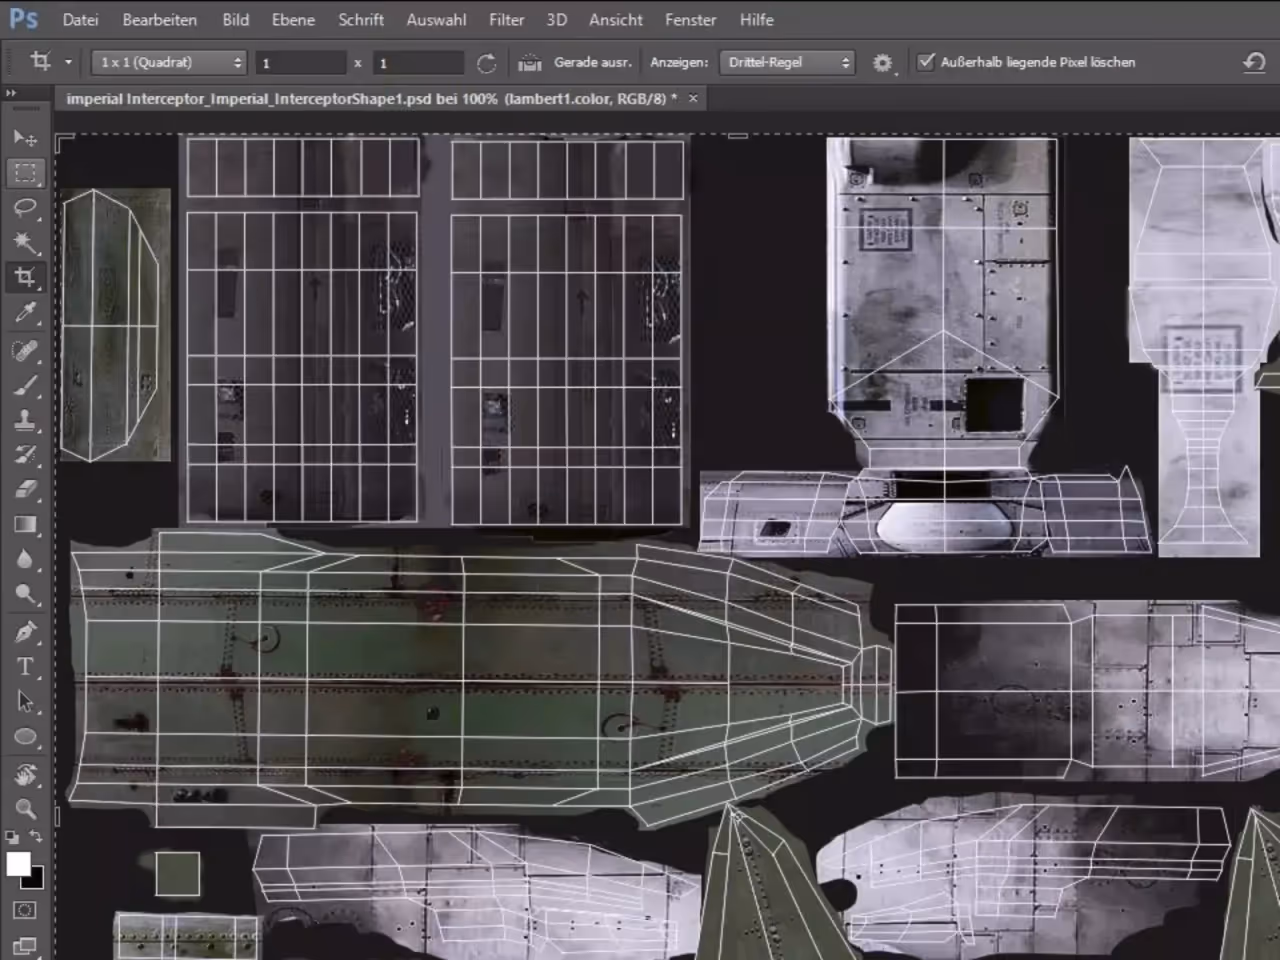Viewport: 1280px width, 960px height.
Task: Select the Clone Stamp tool
Action: click(x=25, y=420)
